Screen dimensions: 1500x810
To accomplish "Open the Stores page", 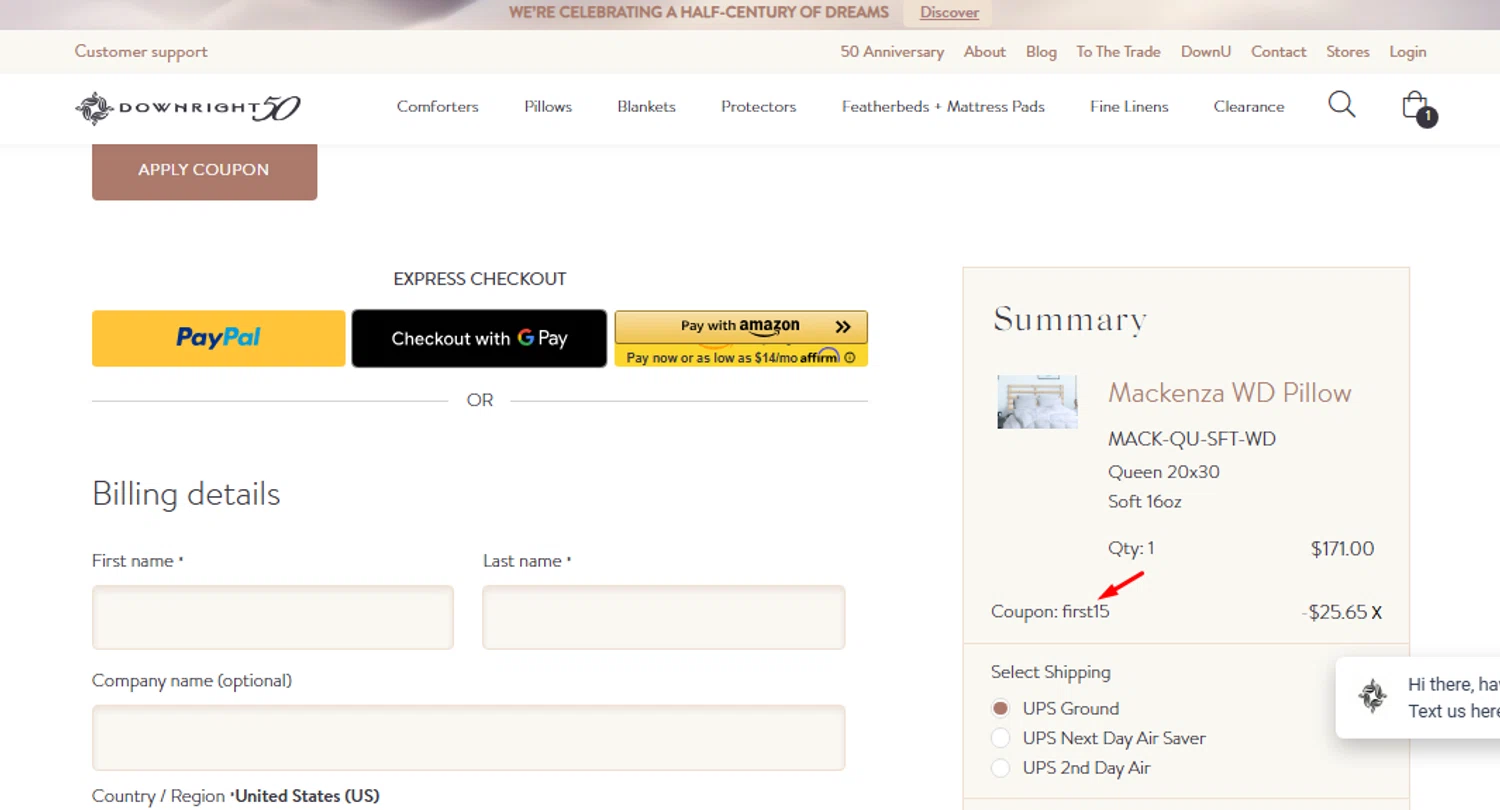I will 1347,51.
